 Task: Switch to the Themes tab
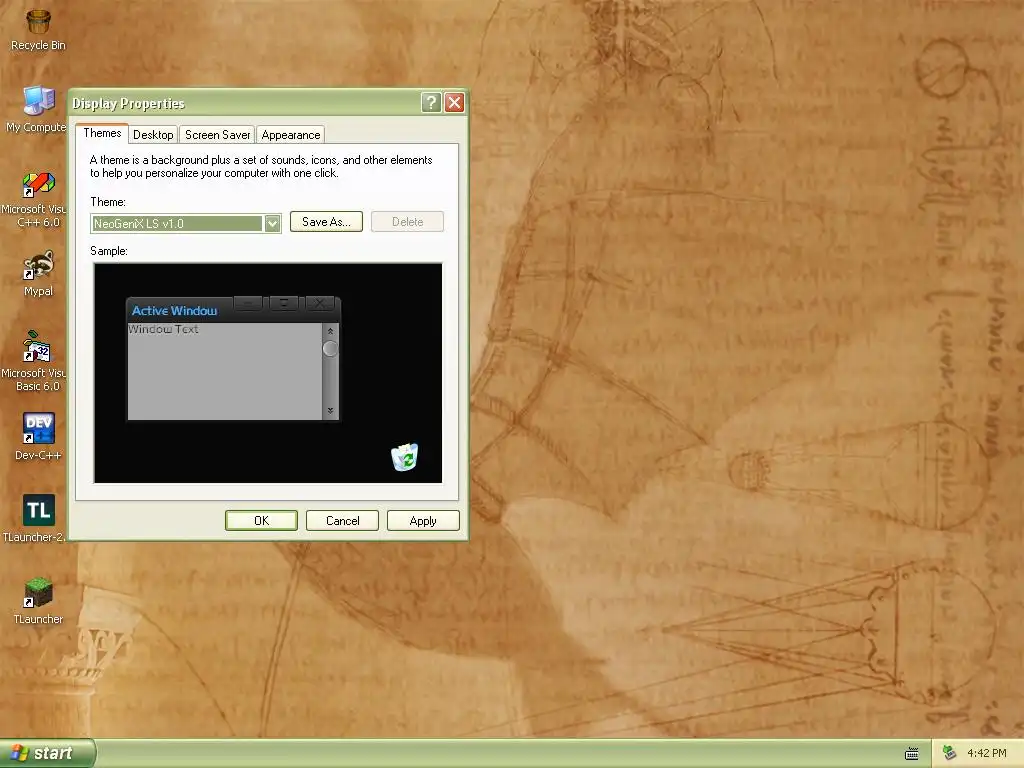102,133
